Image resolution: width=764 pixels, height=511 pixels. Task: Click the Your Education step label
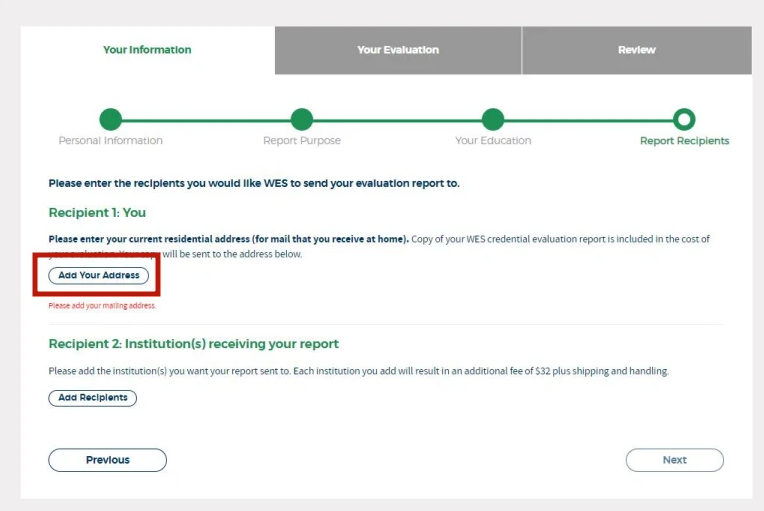point(493,140)
